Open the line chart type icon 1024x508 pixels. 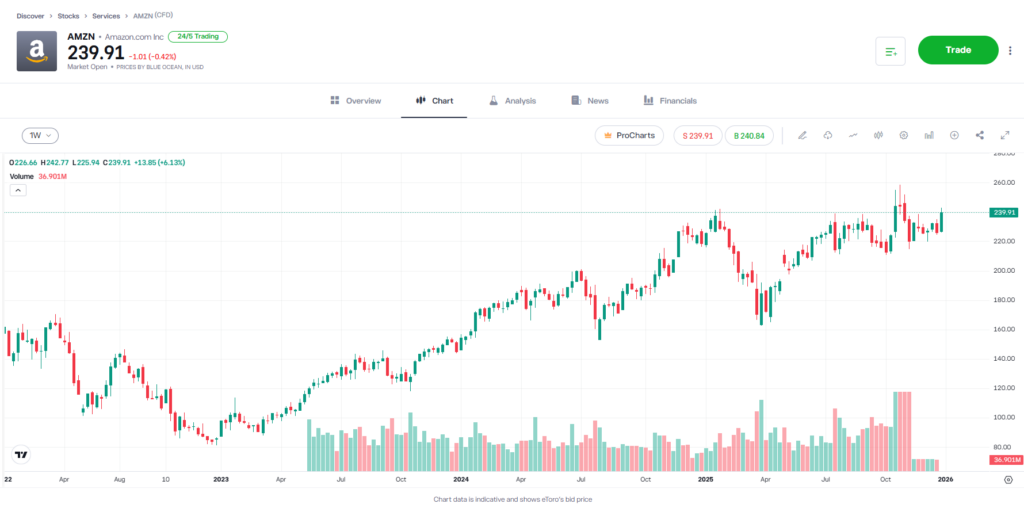tap(853, 135)
